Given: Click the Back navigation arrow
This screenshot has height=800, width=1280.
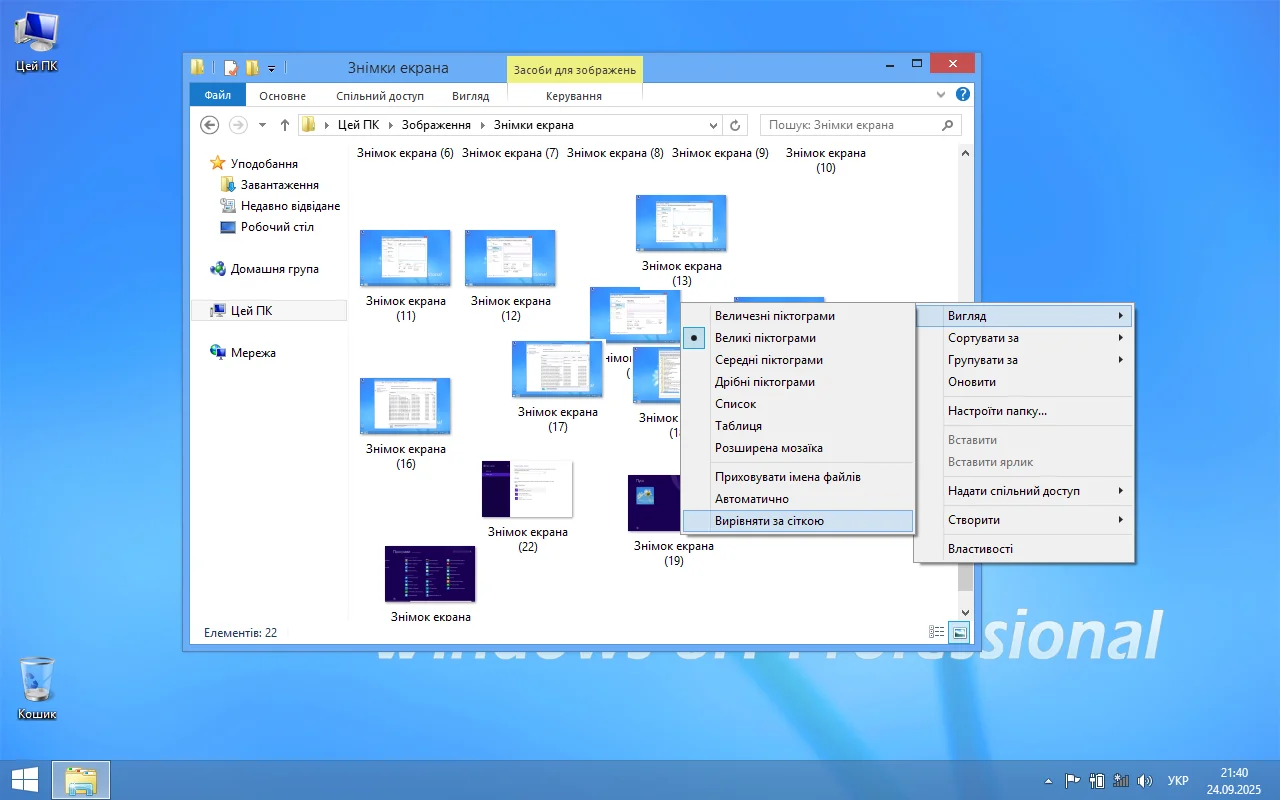Looking at the screenshot, I should pos(209,125).
